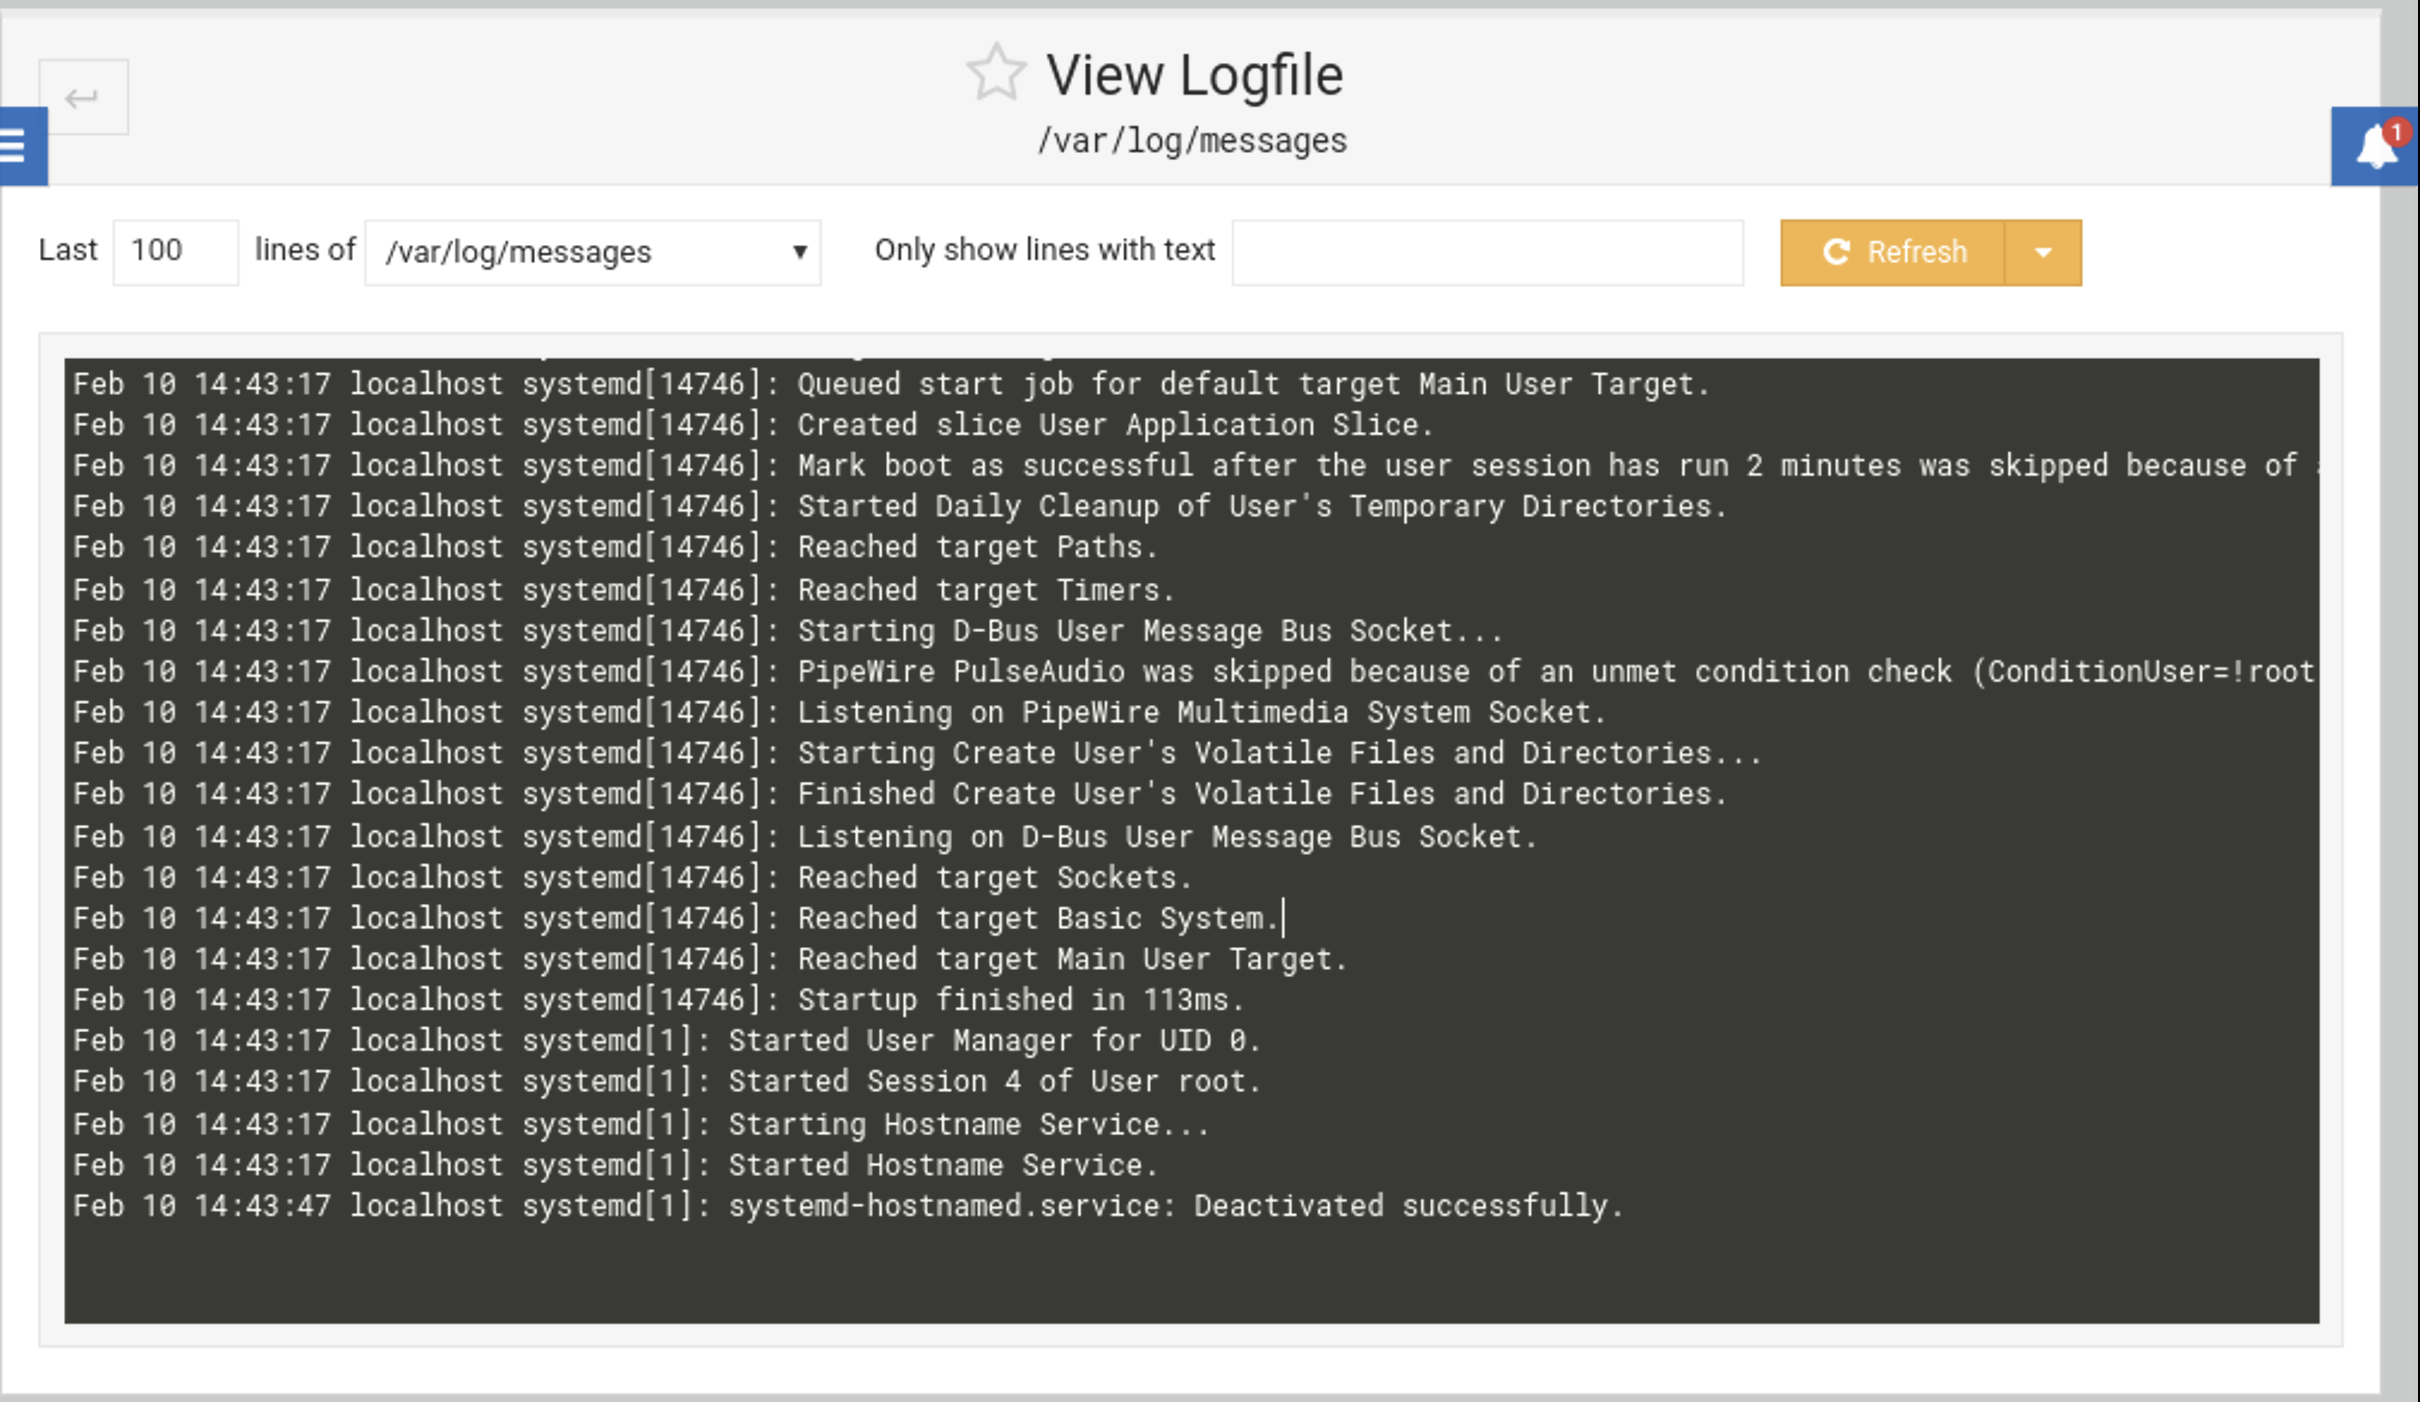Click the 'Startup finished in 113ms' log line
This screenshot has width=2420, height=1402.
click(x=1019, y=999)
